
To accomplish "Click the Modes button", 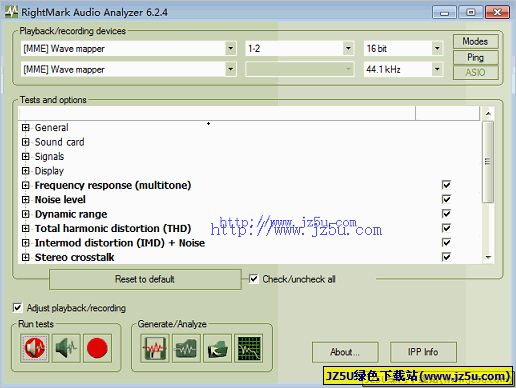I will (475, 41).
